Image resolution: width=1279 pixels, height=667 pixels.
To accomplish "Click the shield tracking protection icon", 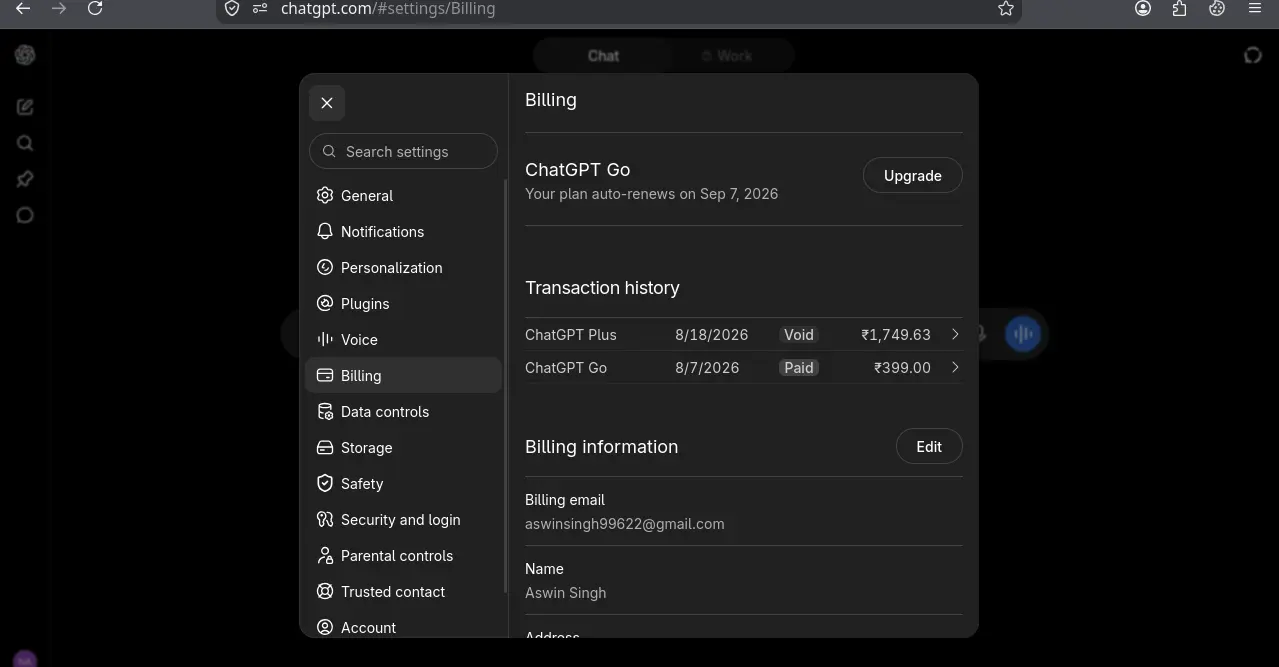I will click(232, 8).
